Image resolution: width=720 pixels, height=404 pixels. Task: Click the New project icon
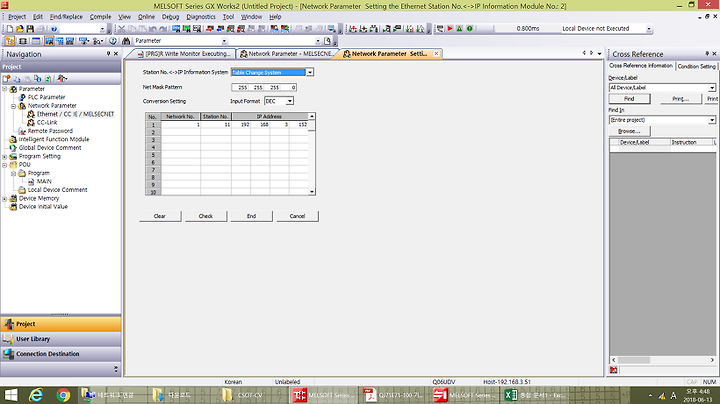[10, 28]
